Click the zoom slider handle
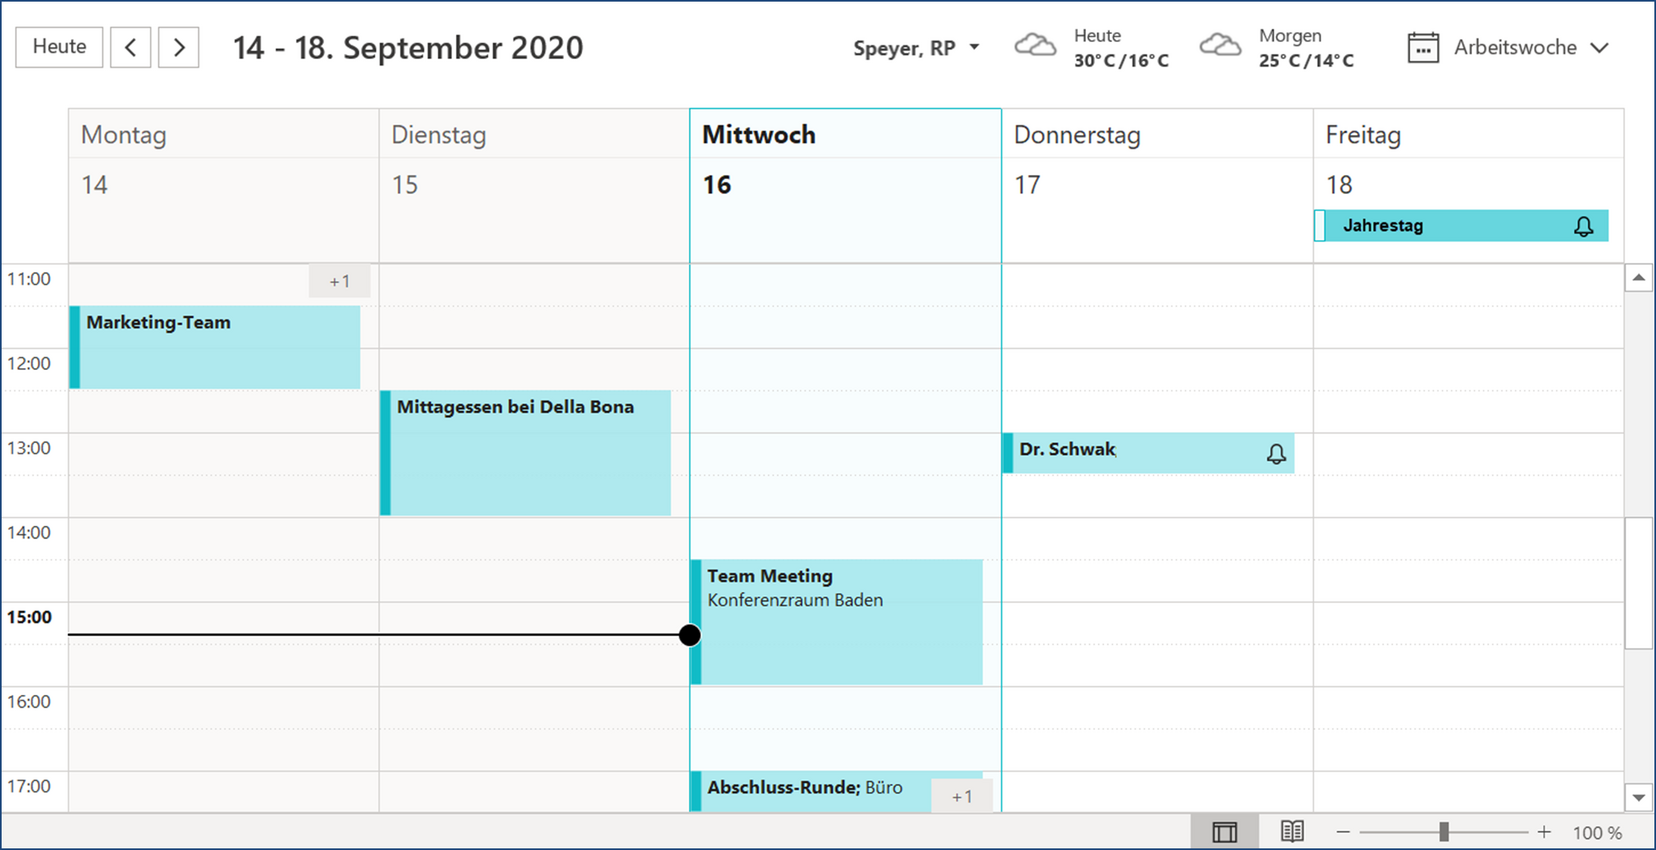Image resolution: width=1656 pixels, height=850 pixels. 1444,832
